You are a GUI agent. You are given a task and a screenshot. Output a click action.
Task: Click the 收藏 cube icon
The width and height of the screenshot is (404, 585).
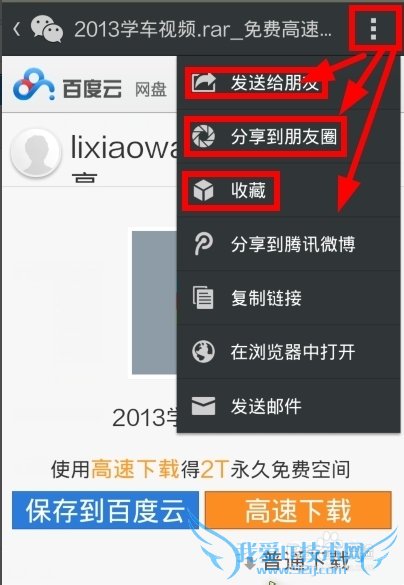203,190
